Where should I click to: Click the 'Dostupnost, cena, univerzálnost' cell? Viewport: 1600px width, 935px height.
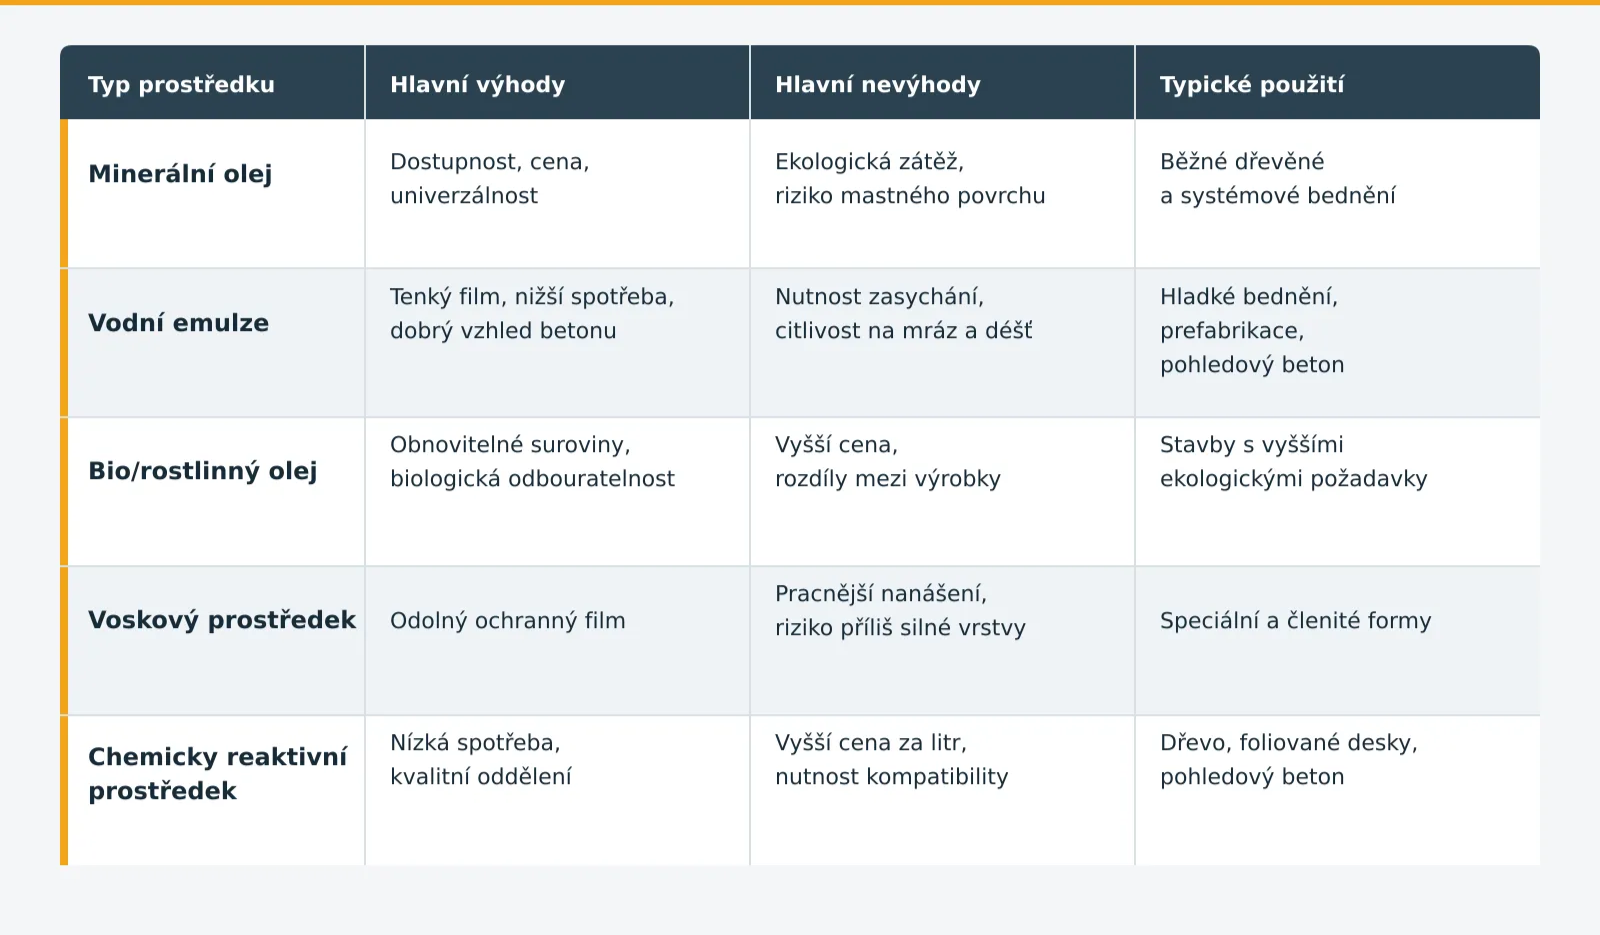click(557, 194)
